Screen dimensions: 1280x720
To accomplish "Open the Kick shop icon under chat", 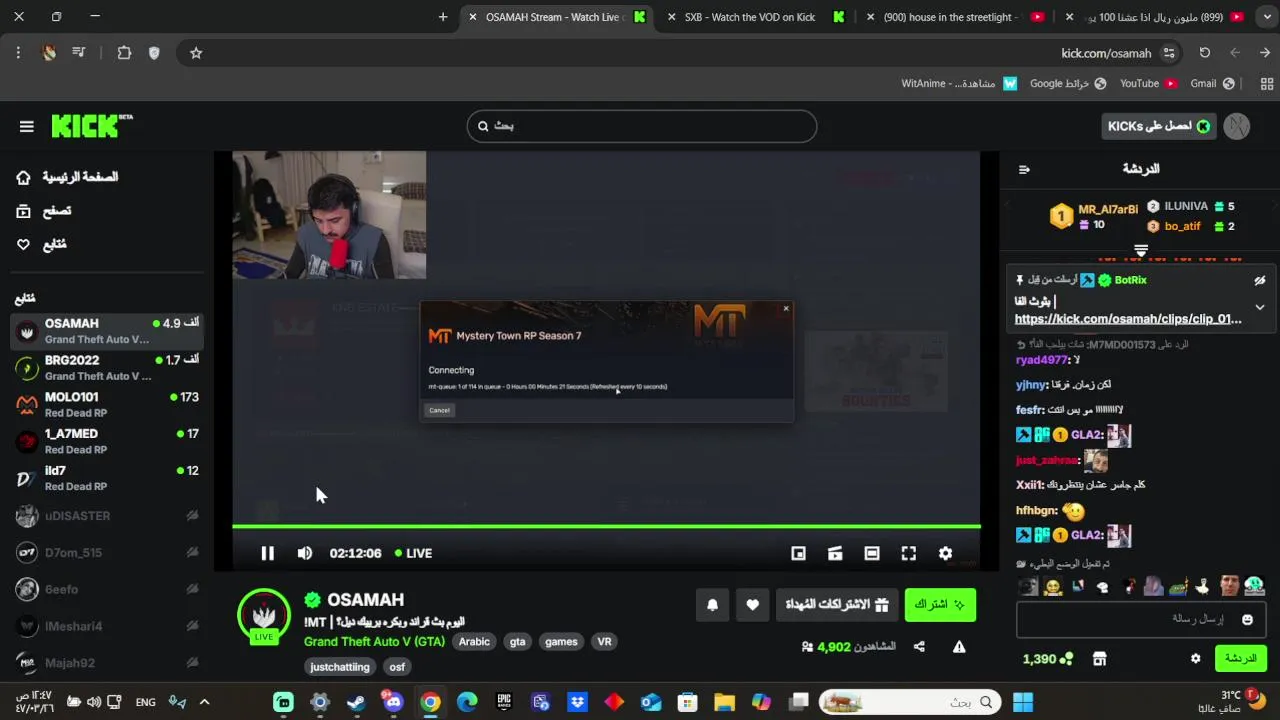I will (x=1099, y=659).
